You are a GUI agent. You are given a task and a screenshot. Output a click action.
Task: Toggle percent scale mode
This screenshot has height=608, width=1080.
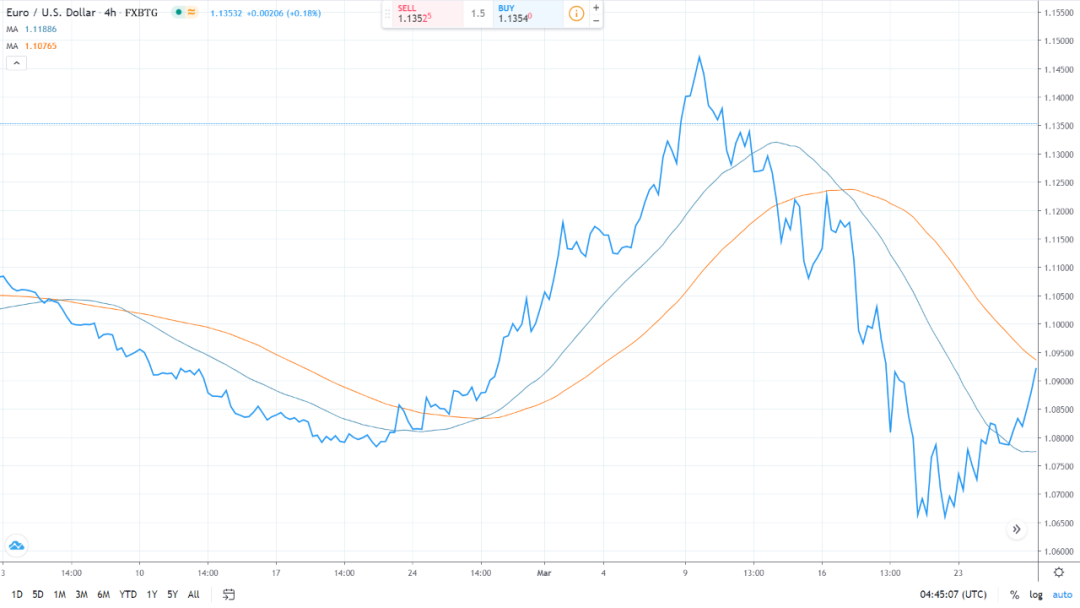[1014, 594]
